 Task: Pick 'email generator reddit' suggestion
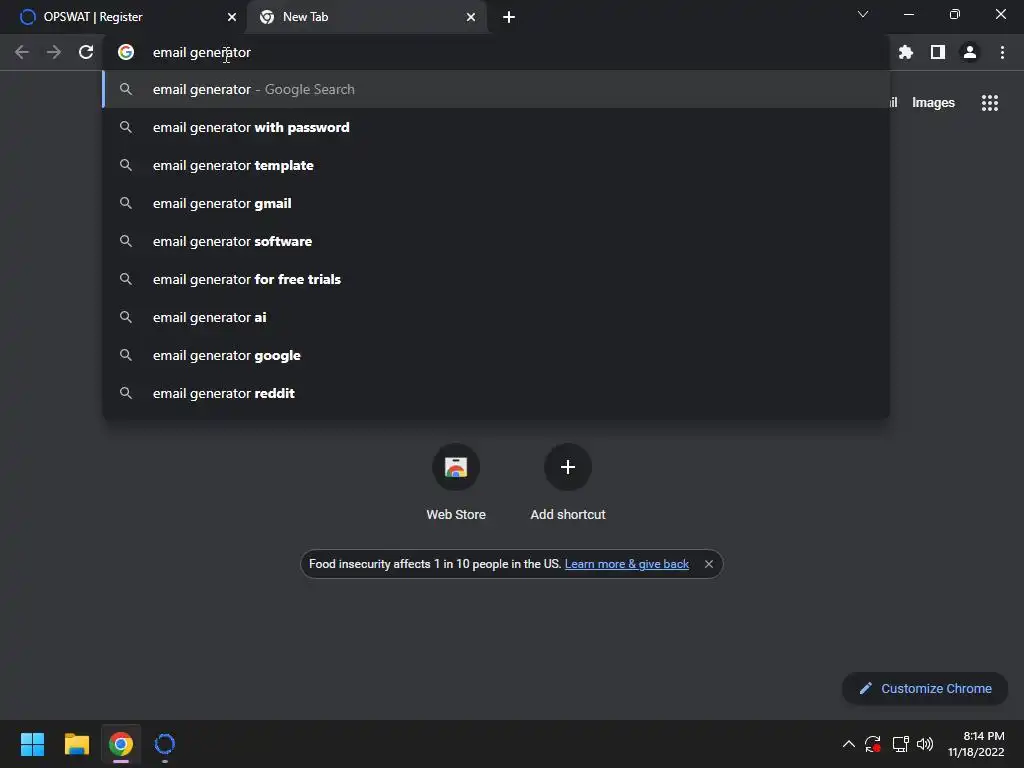496,393
